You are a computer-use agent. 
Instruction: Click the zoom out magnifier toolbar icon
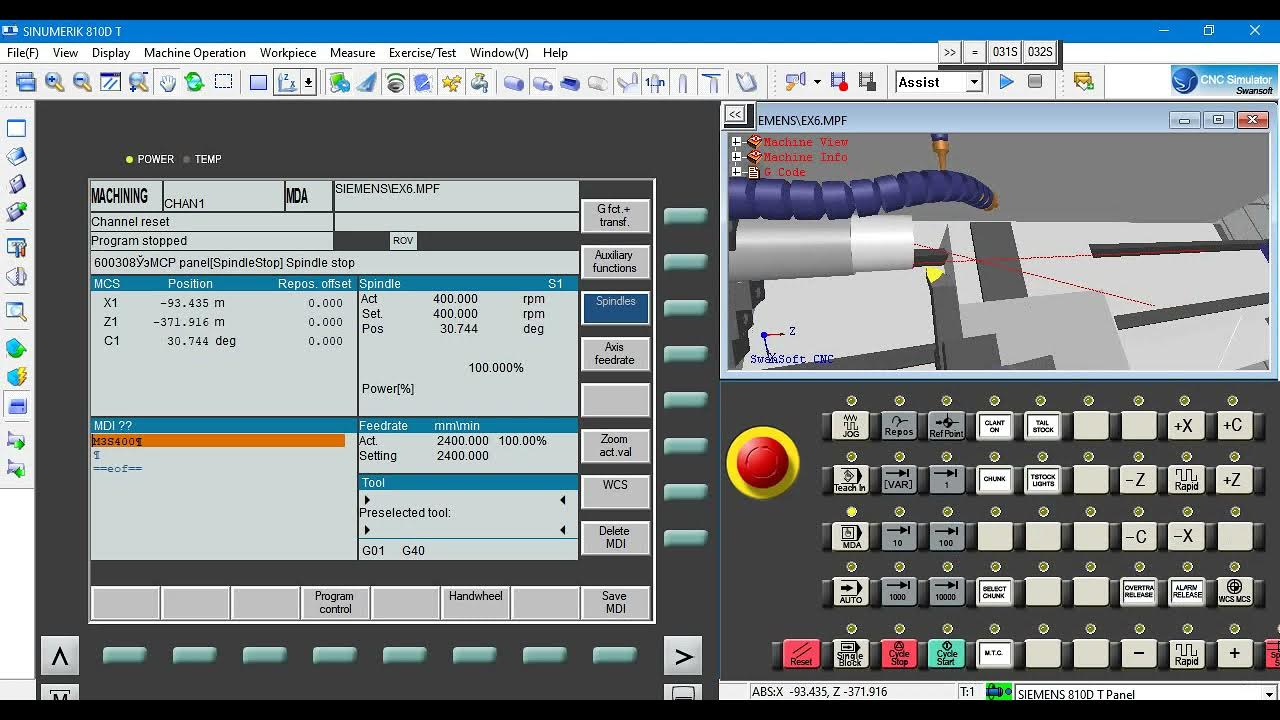click(82, 83)
